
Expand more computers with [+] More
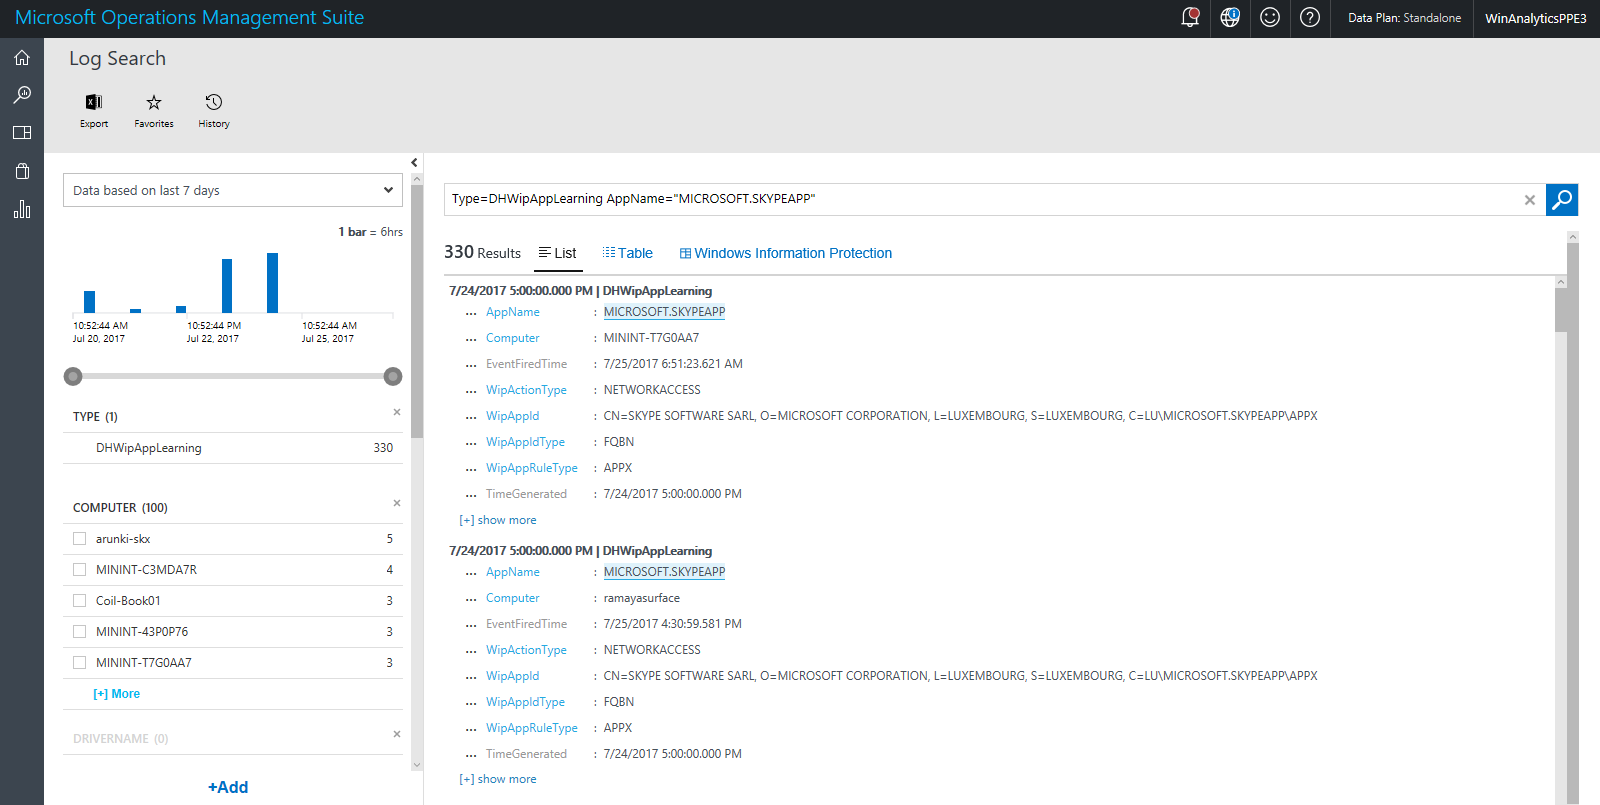(116, 694)
